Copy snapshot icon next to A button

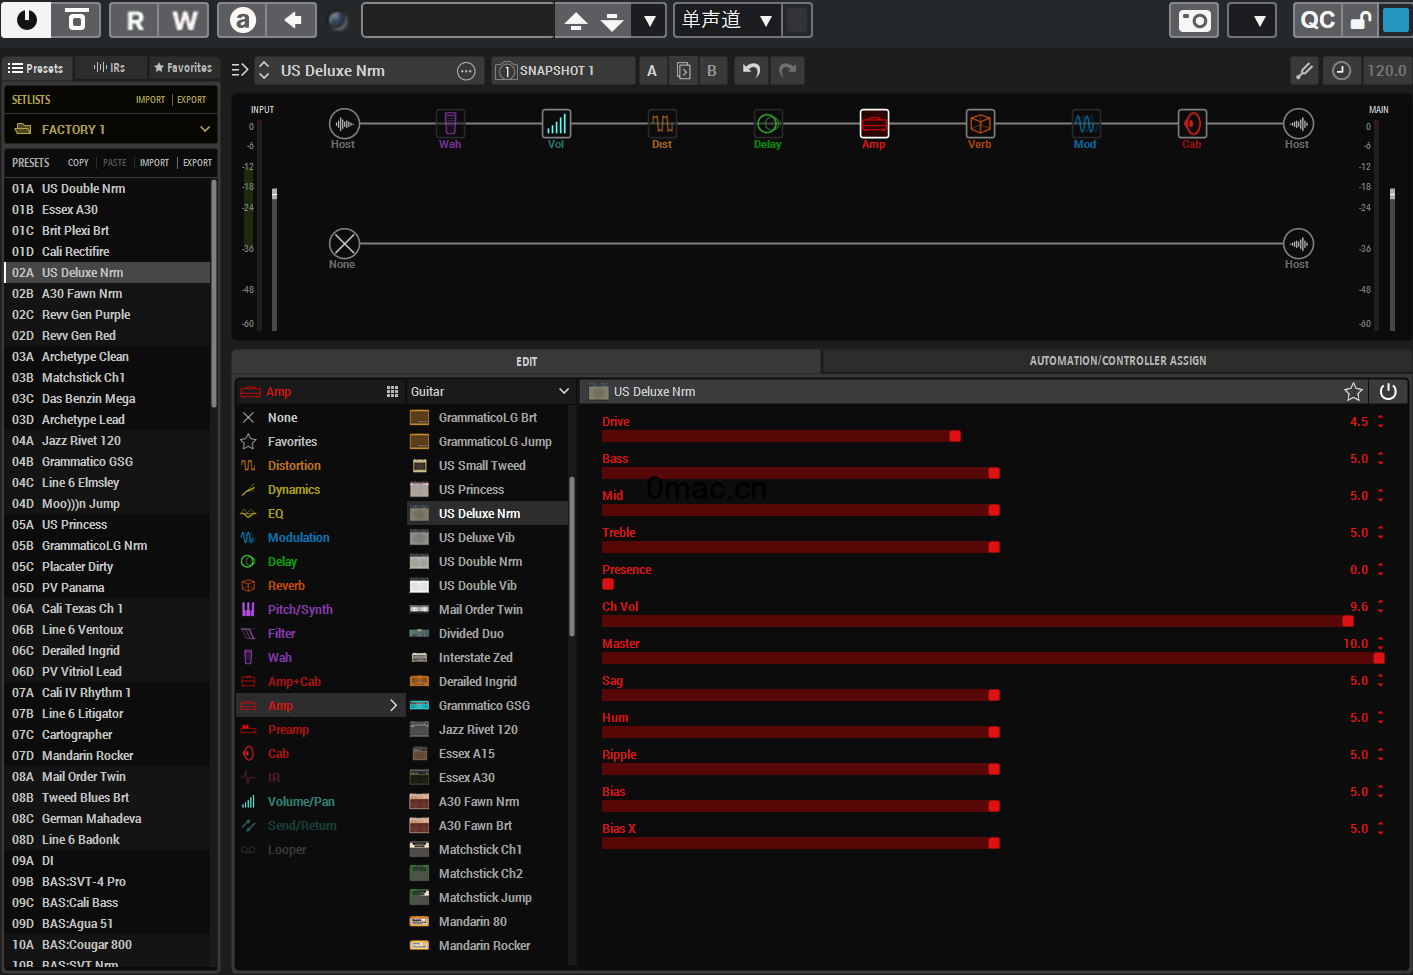coord(683,70)
